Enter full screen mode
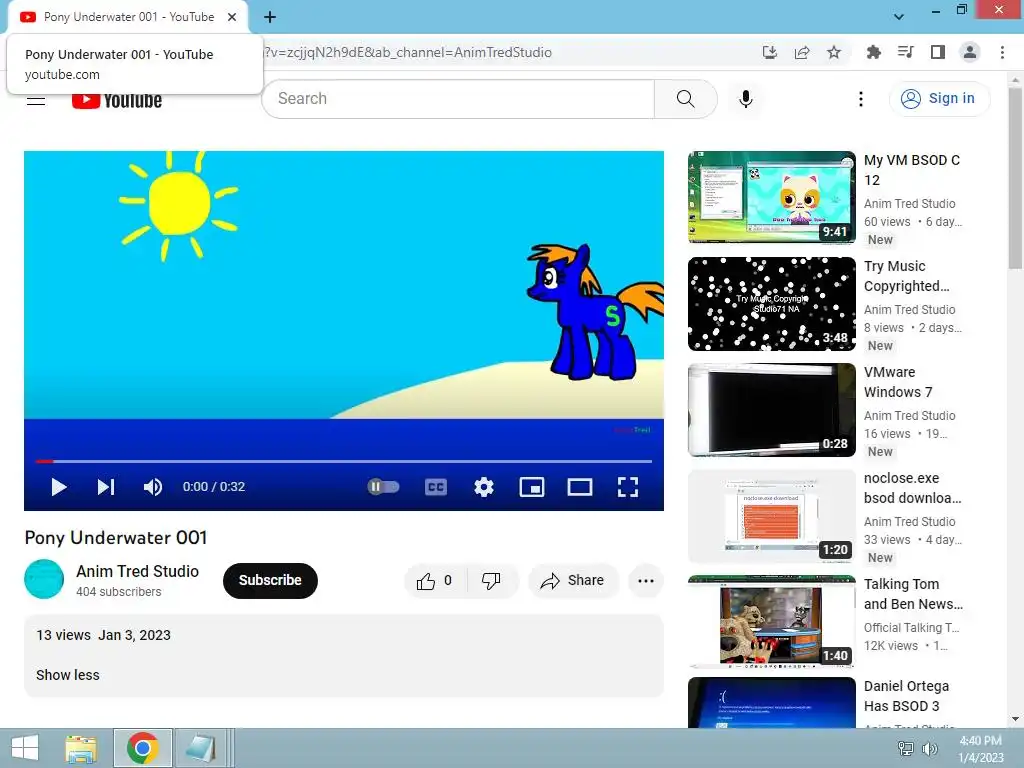Screen dimensions: 1024x768 click(628, 487)
